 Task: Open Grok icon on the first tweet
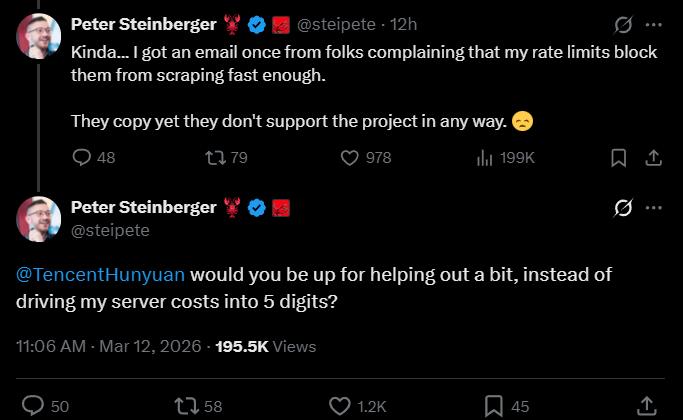pyautogui.click(x=623, y=24)
